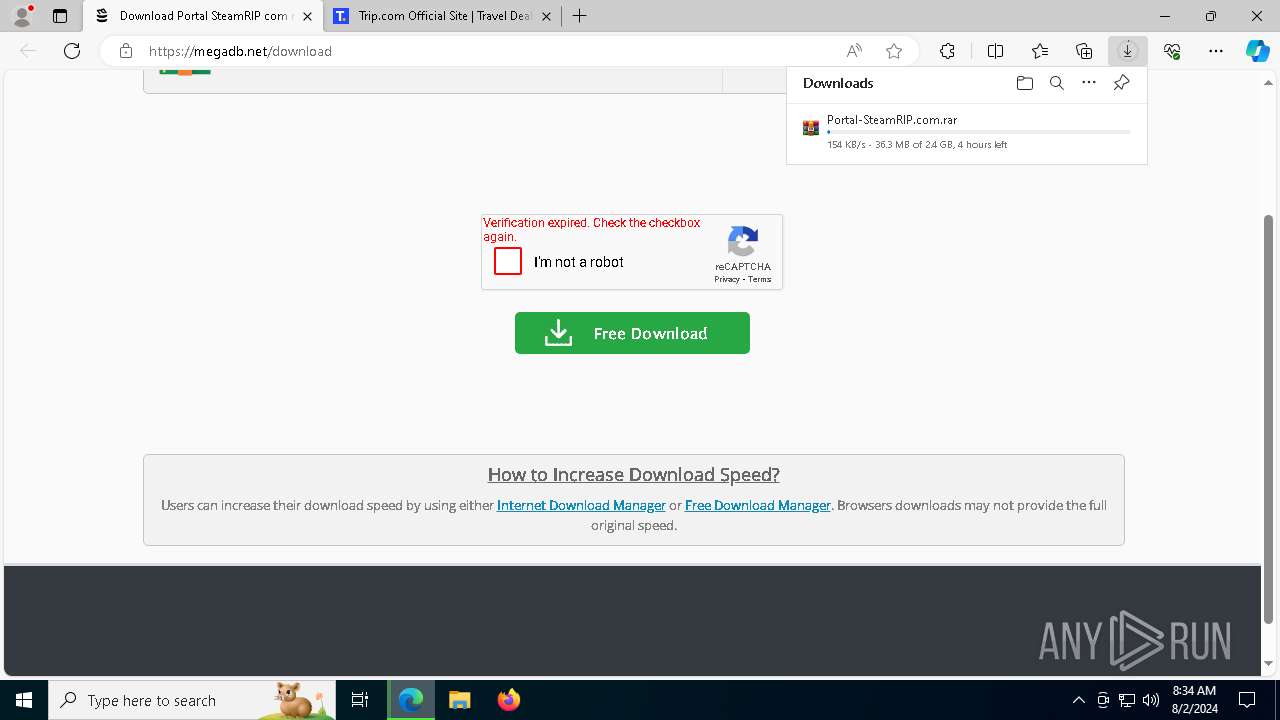The image size is (1280, 720).
Task: Open the Collections icon
Action: pyautogui.click(x=1084, y=51)
